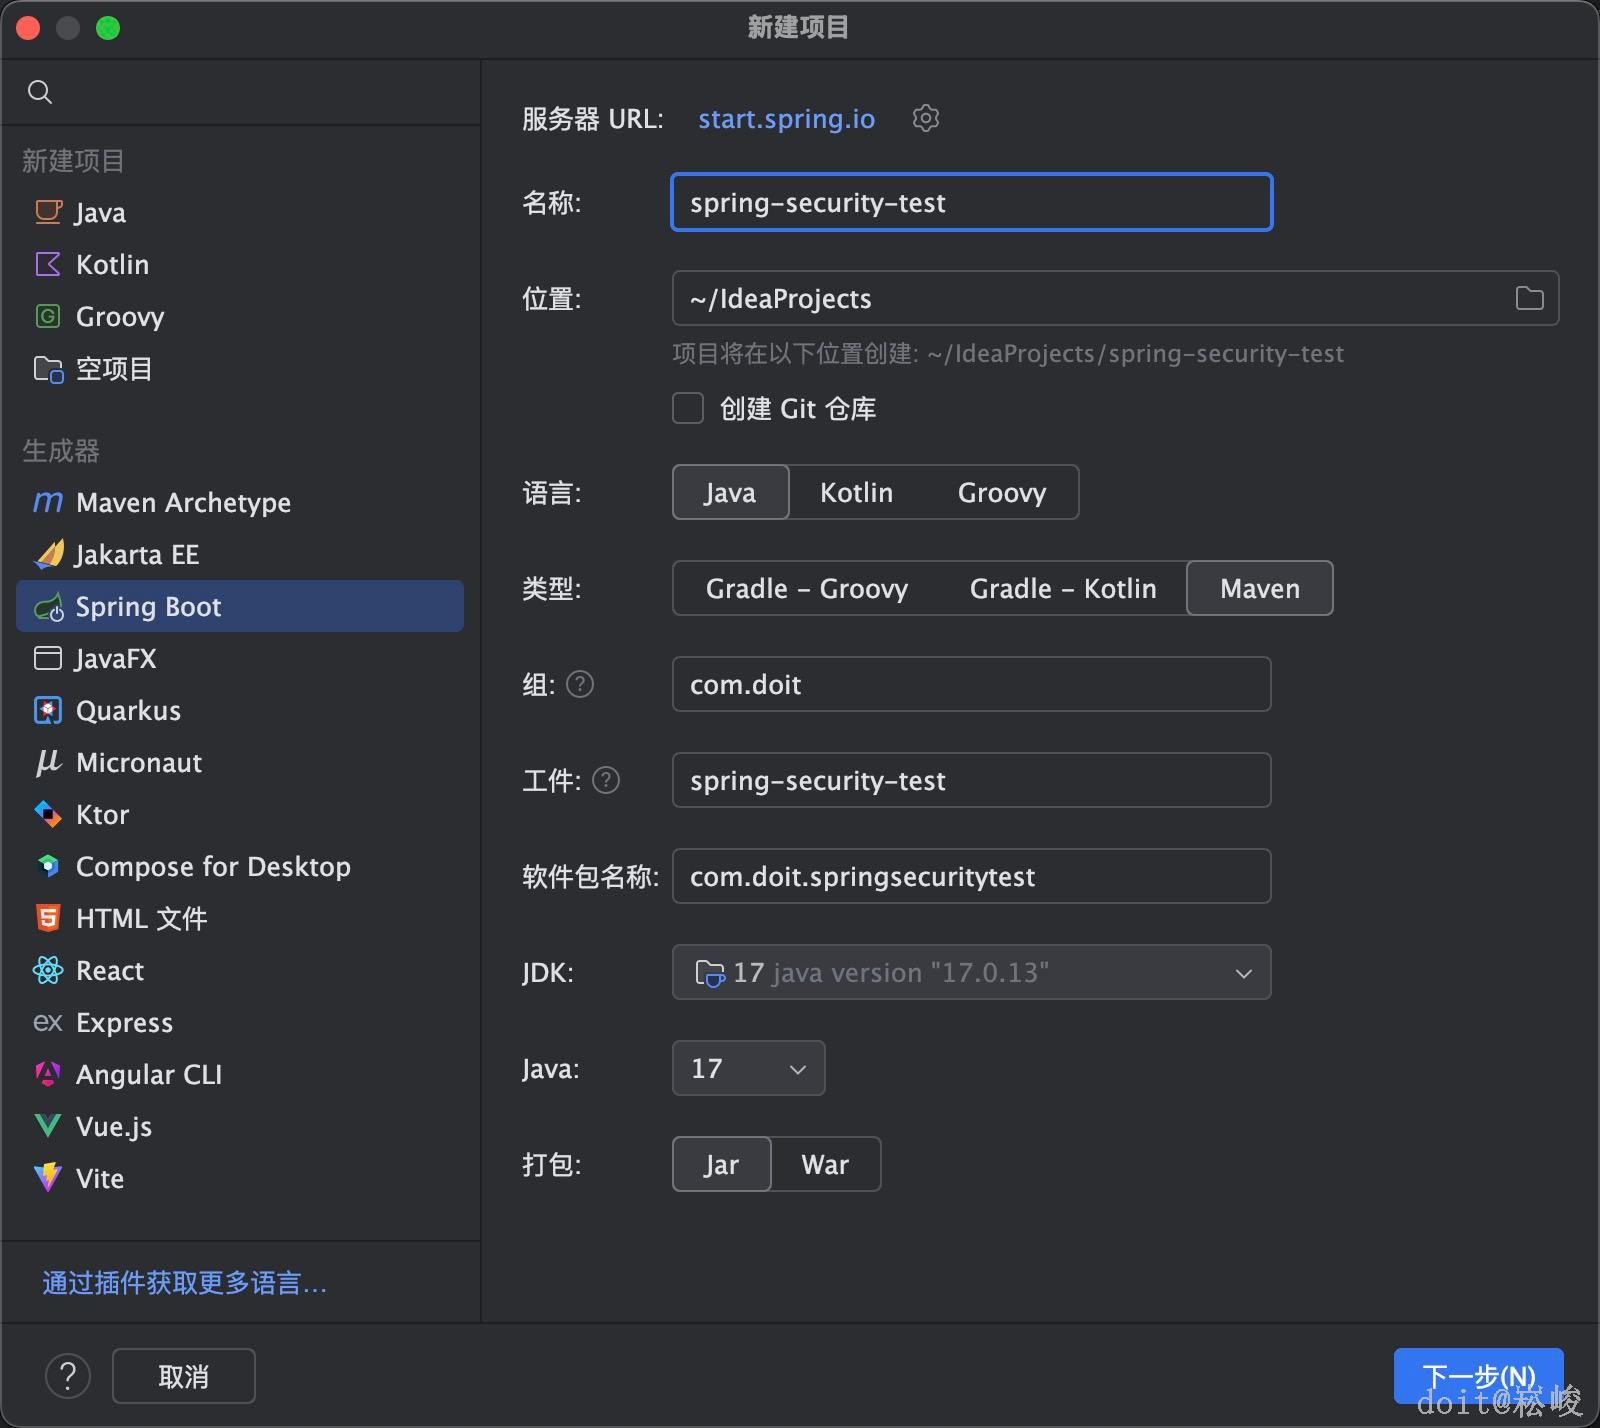This screenshot has height=1428, width=1600.
Task: Open the start.spring.io server link
Action: pos(786,118)
